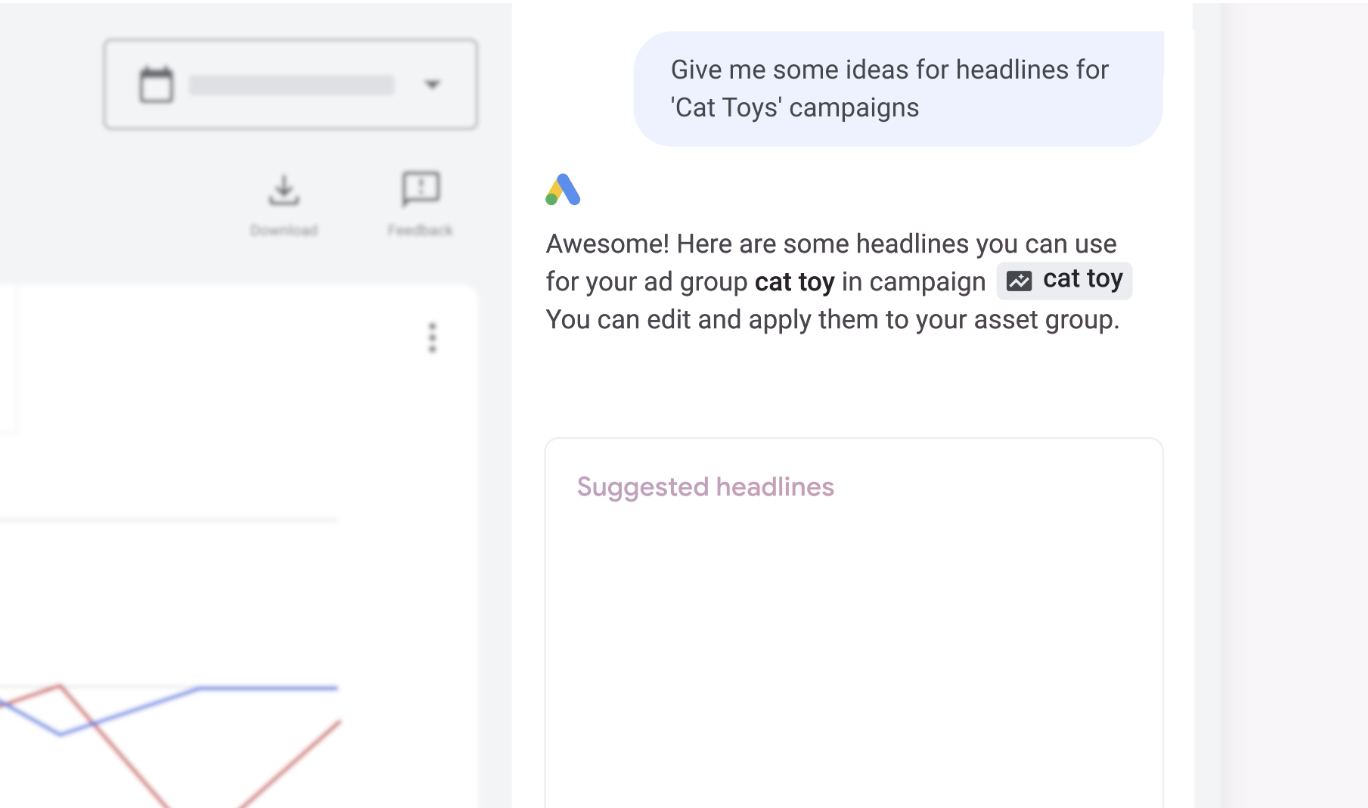The image size is (1368, 808).
Task: Select the Download icon above the chart
Action: click(x=284, y=190)
